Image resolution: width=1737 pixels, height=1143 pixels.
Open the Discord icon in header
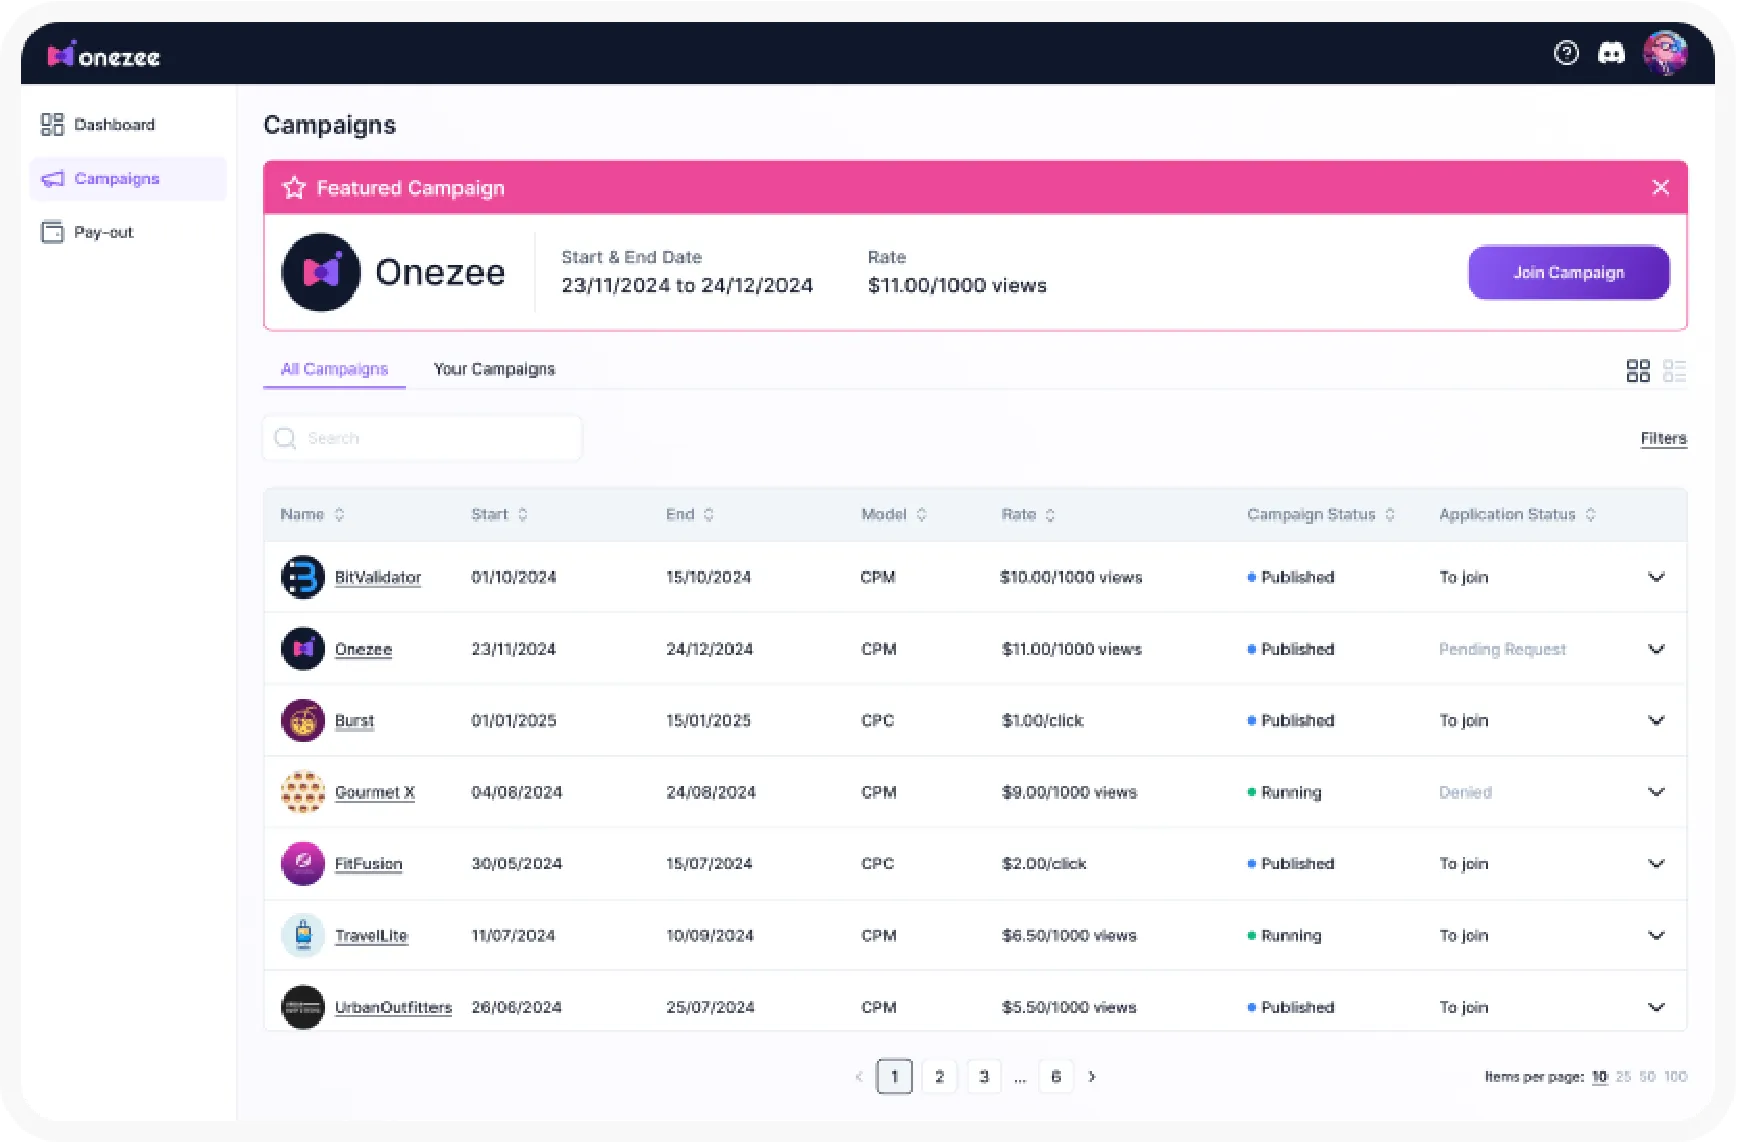[x=1611, y=53]
